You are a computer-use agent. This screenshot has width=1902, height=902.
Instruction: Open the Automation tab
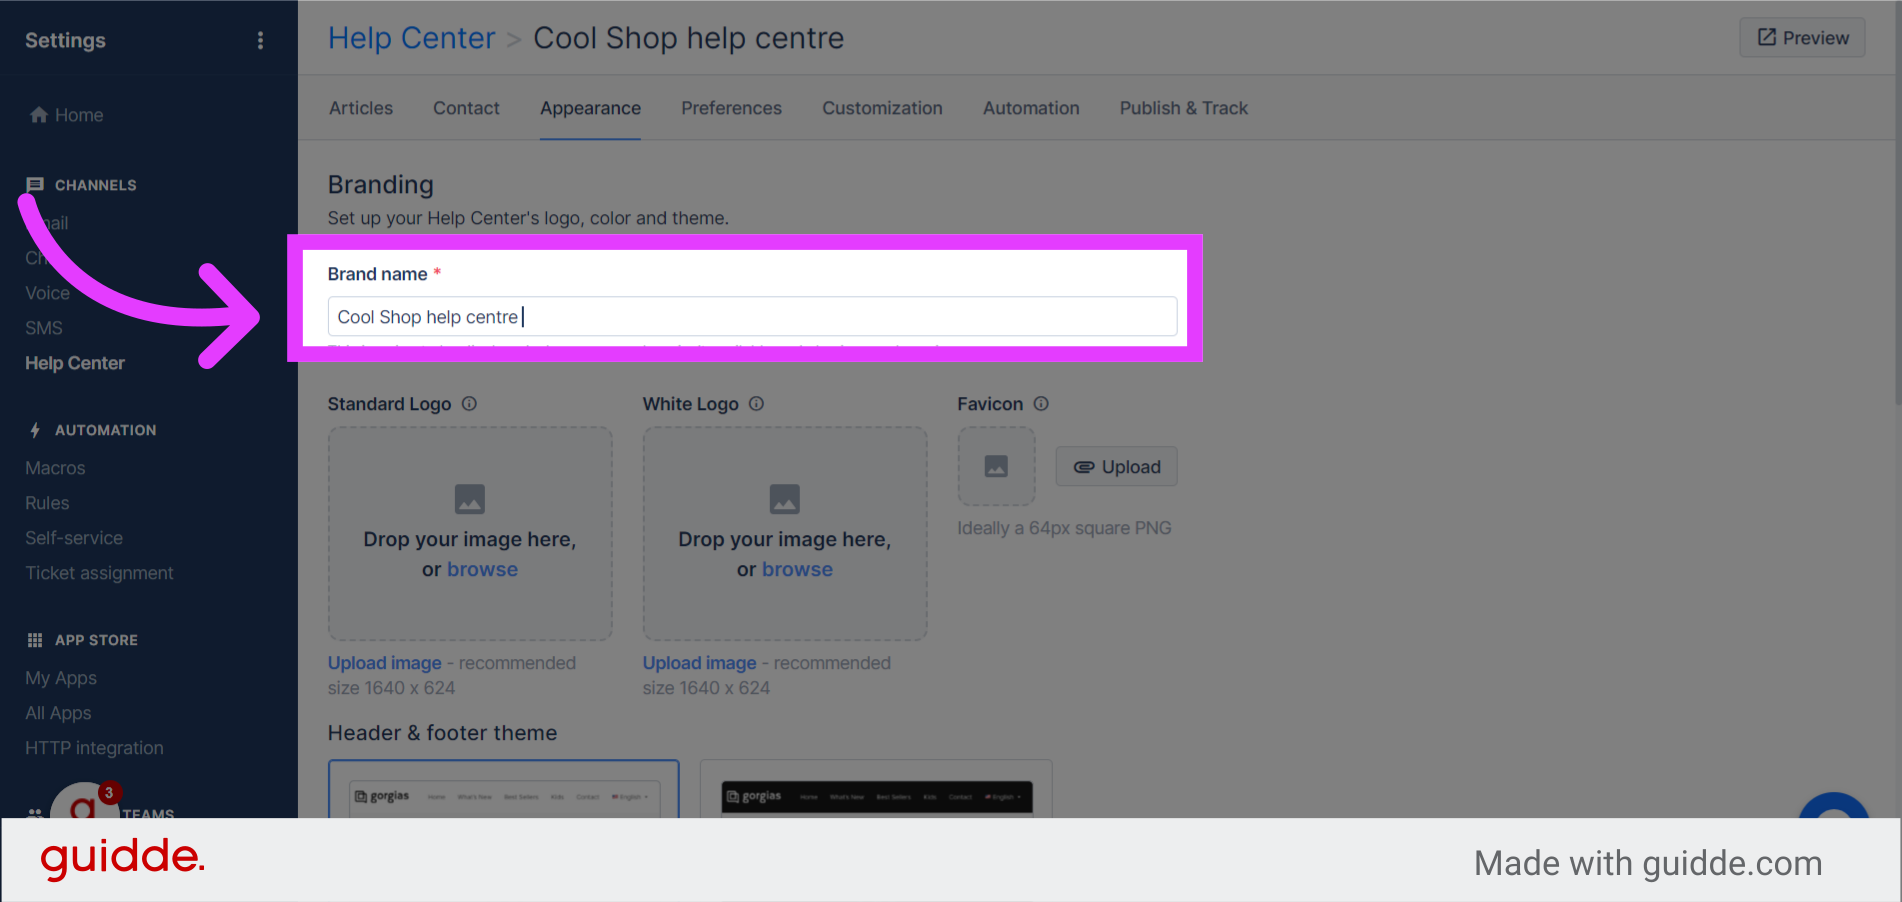[1031, 108]
